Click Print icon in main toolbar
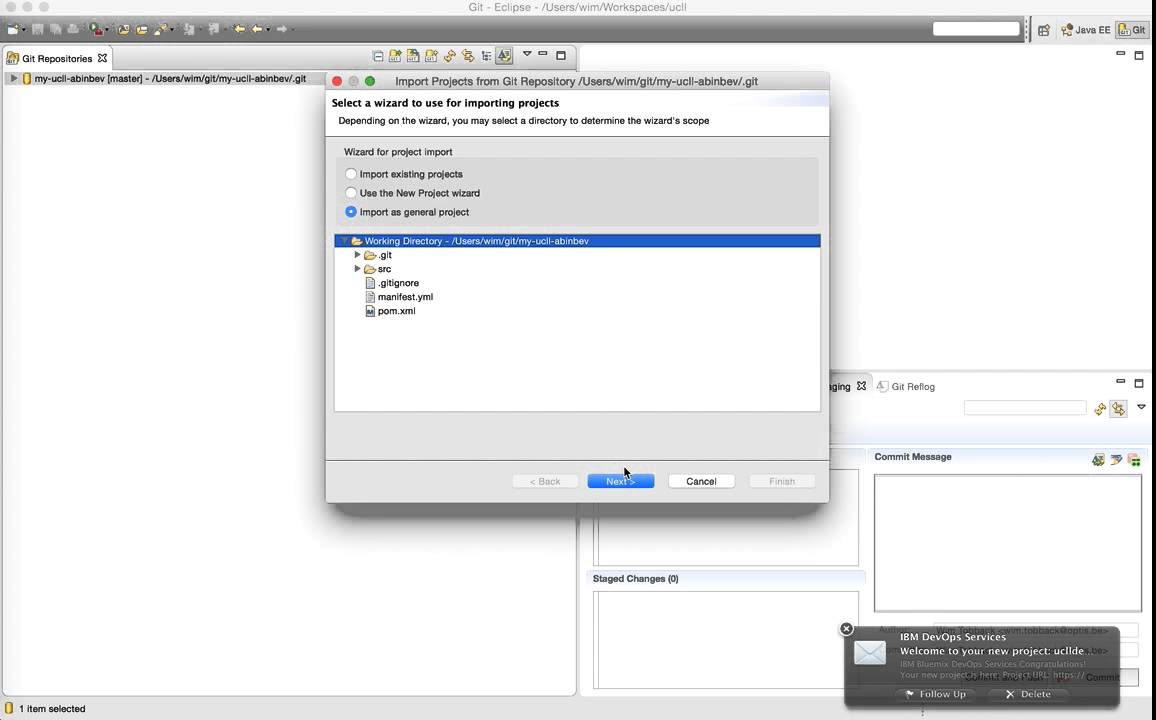 [x=73, y=29]
